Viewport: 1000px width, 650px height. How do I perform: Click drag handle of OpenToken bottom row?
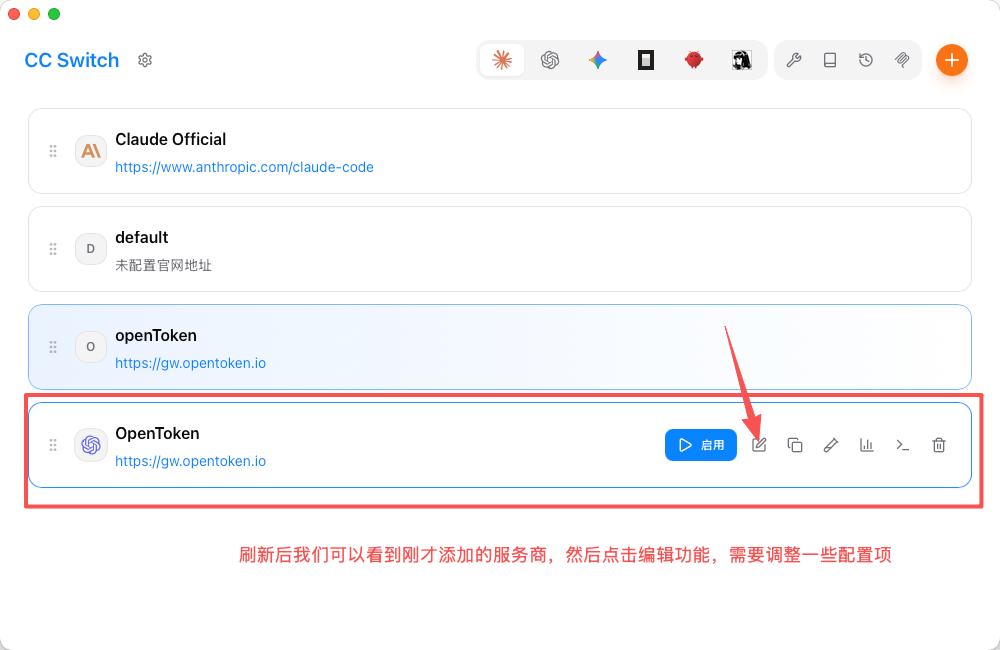point(53,445)
